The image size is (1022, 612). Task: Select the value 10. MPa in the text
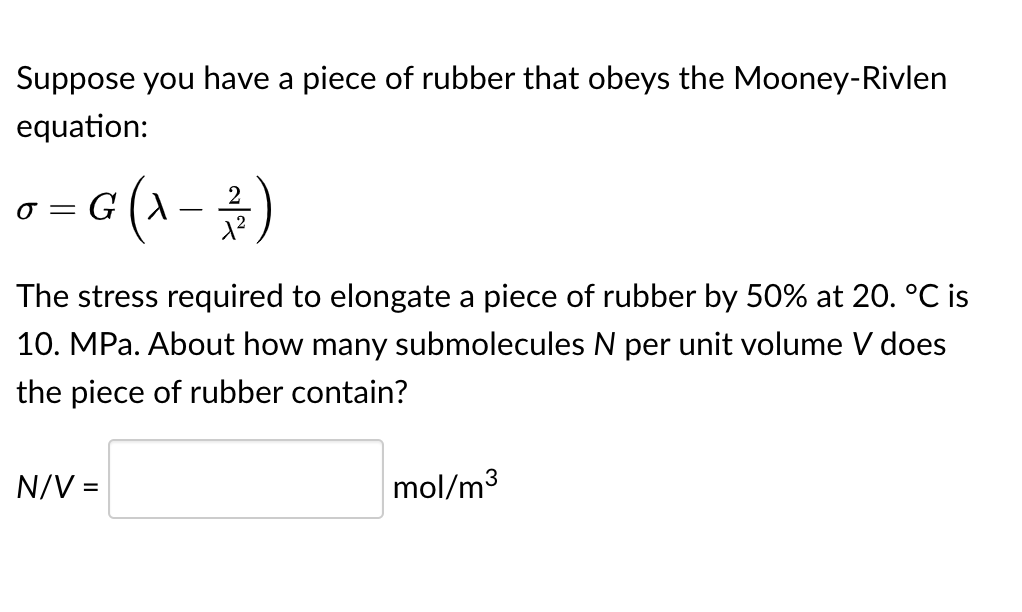click(x=75, y=344)
